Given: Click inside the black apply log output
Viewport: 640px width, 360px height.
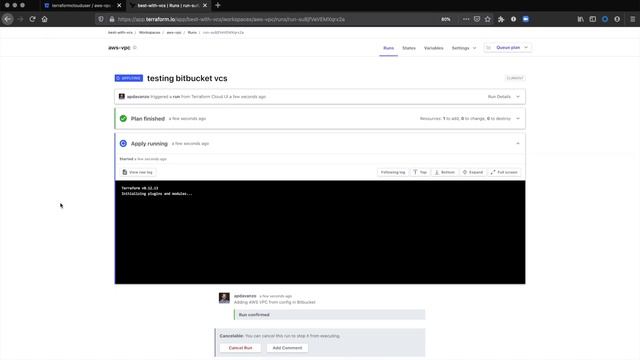Looking at the screenshot, I should click(320, 232).
